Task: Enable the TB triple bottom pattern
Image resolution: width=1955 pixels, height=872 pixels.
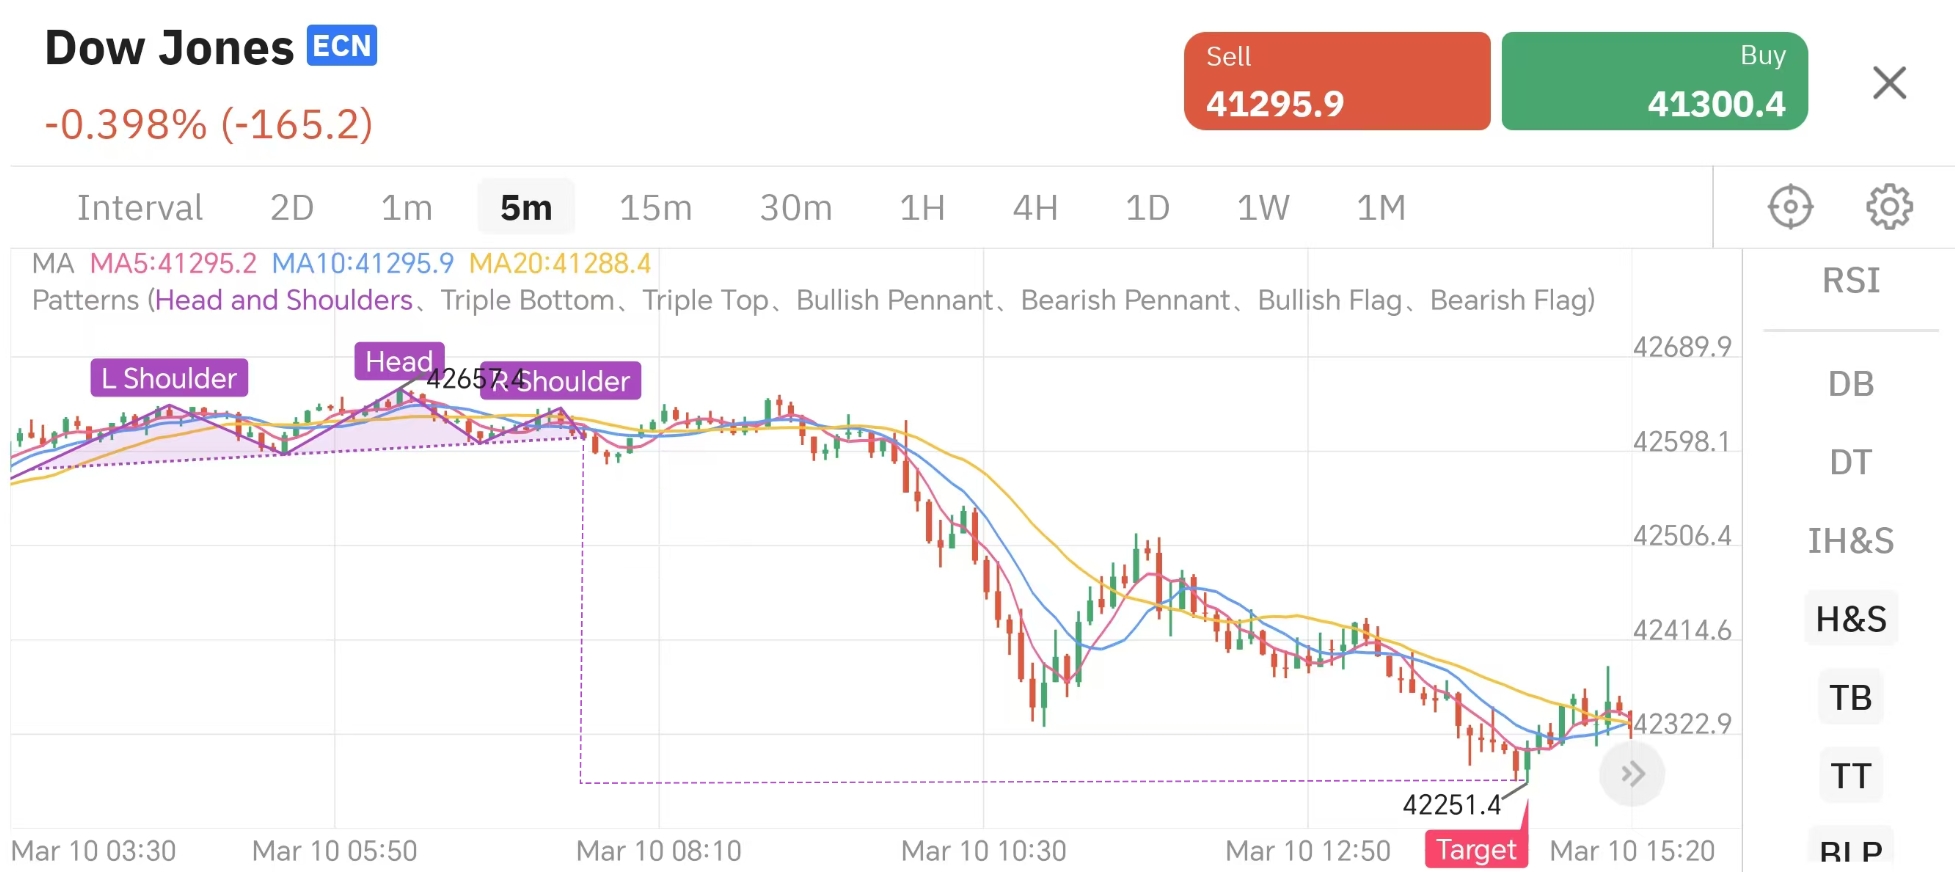Action: [x=1850, y=697]
